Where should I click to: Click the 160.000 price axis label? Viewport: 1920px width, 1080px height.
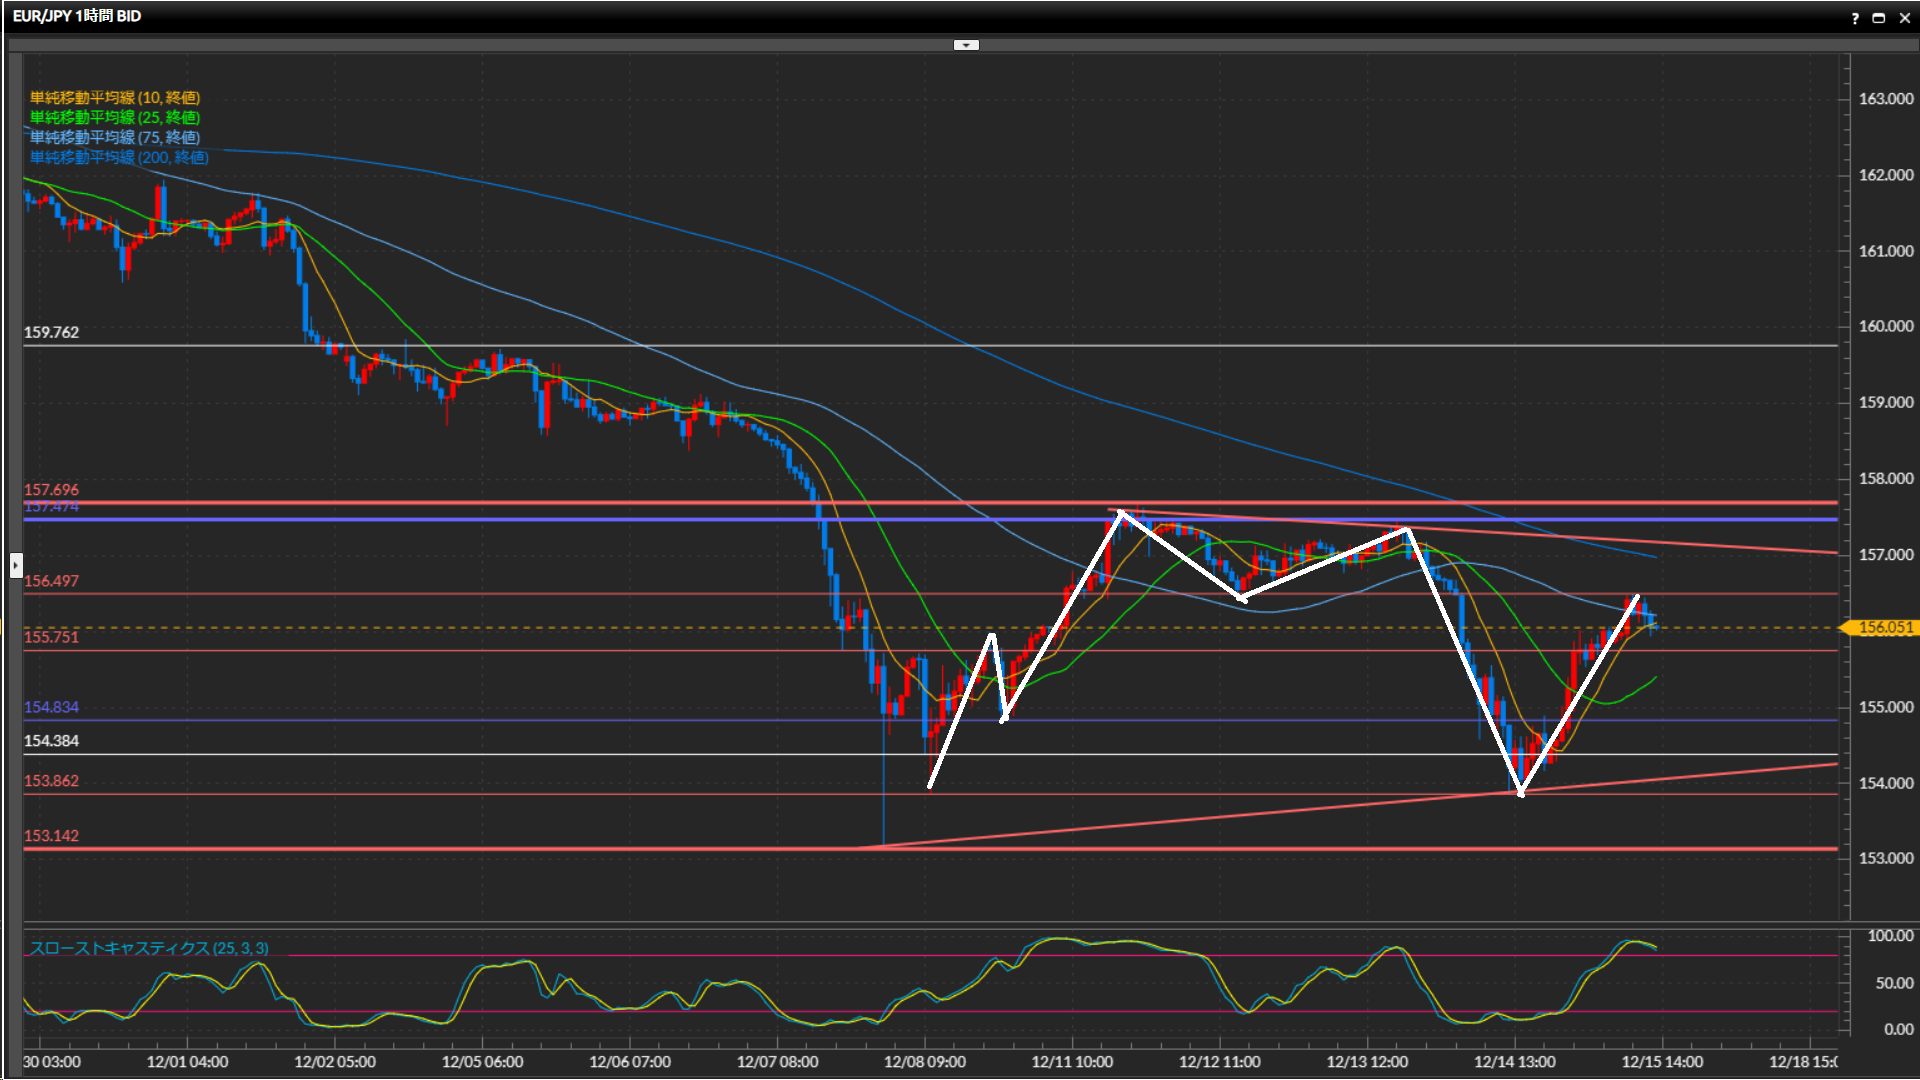[1885, 326]
